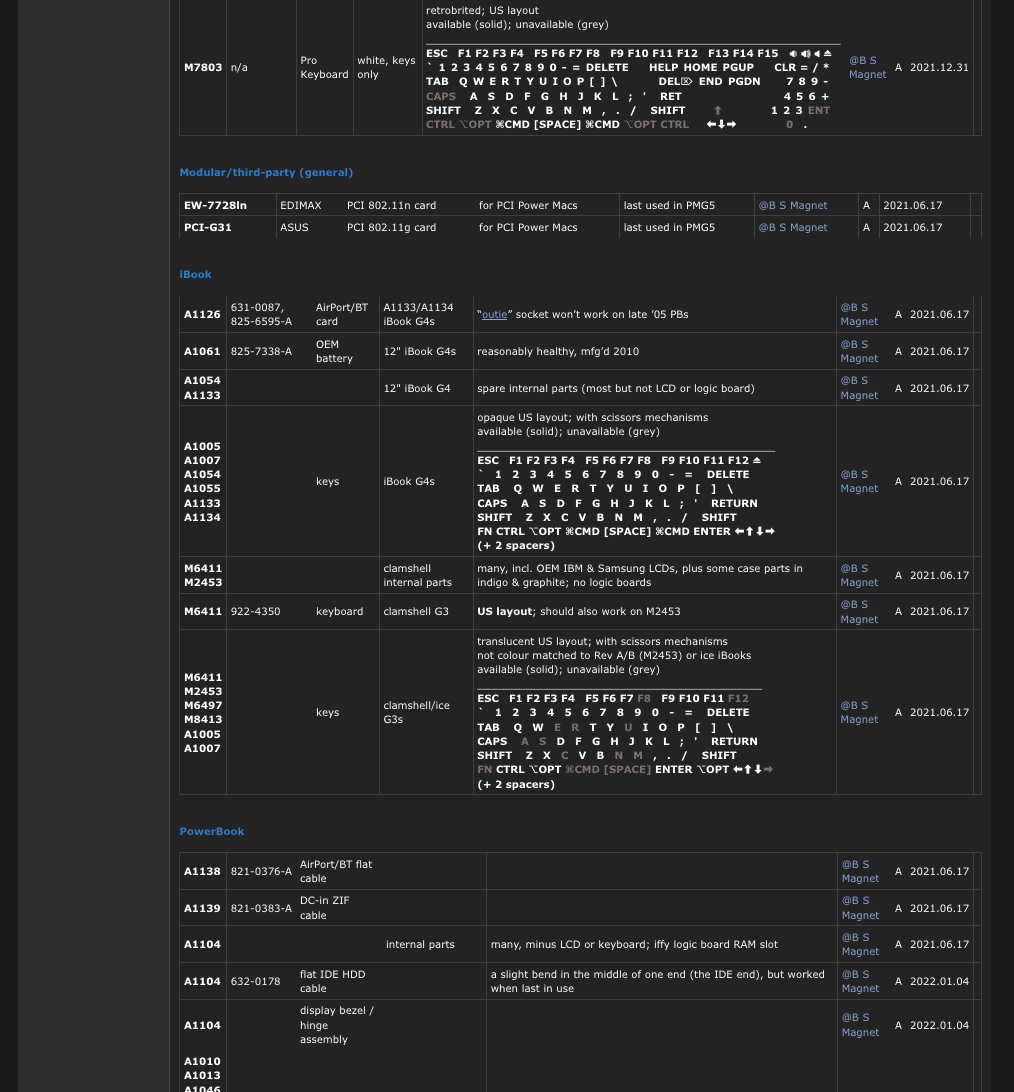Image resolution: width=1014 pixels, height=1092 pixels.
Task: Open @B S Magnet link in iBook G4s keys row
Action: (x=859, y=482)
